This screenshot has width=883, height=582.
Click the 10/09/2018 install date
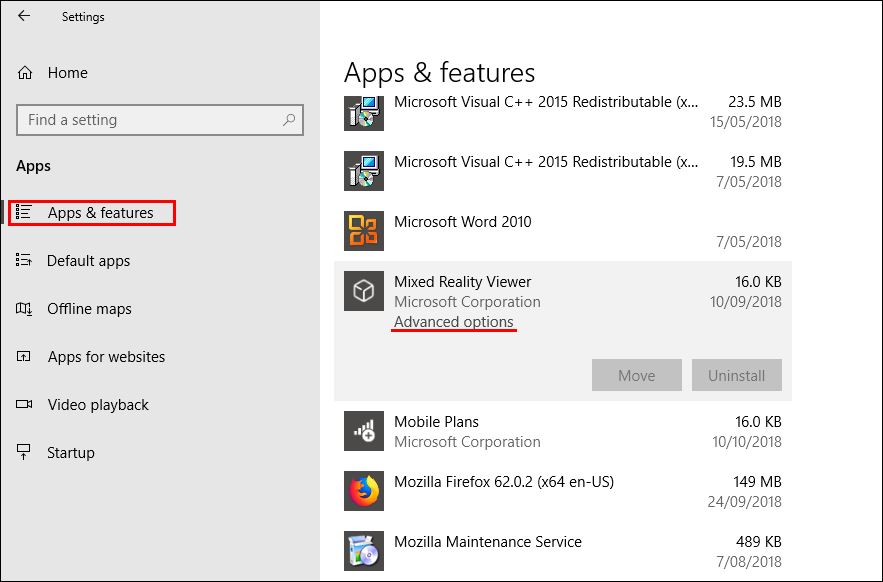[x=746, y=302]
